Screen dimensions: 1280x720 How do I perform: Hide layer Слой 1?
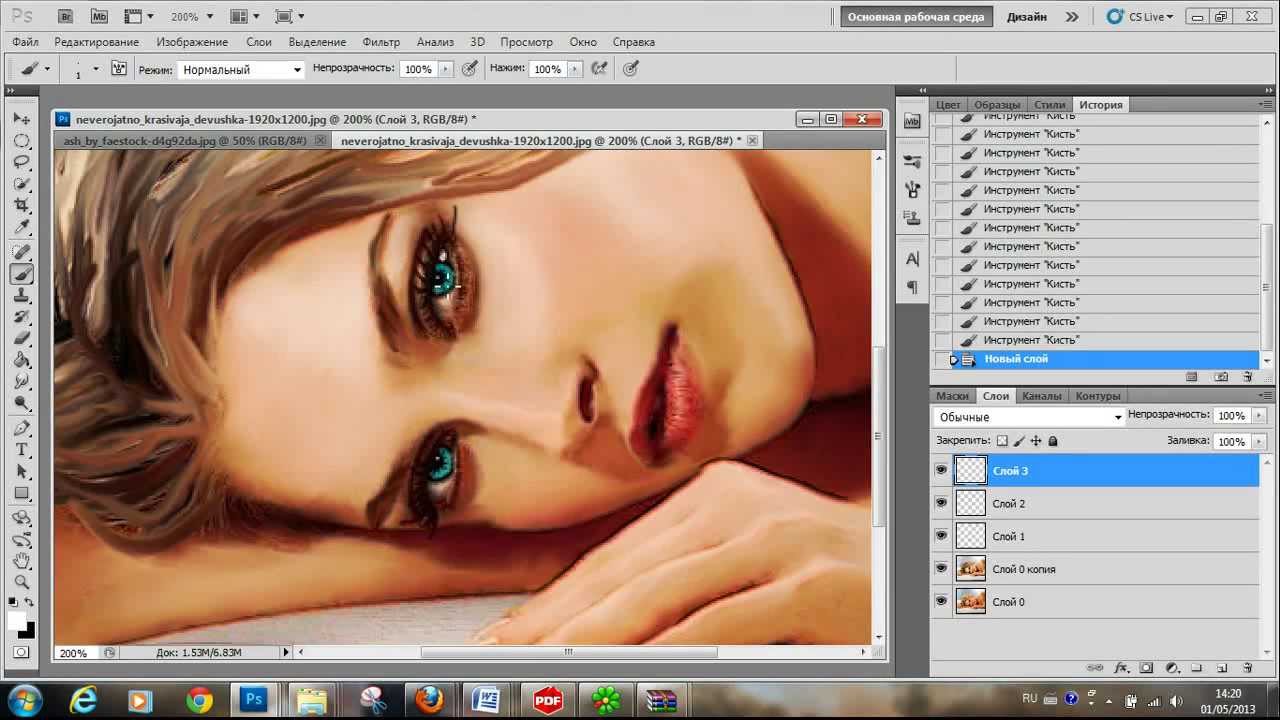tap(941, 536)
